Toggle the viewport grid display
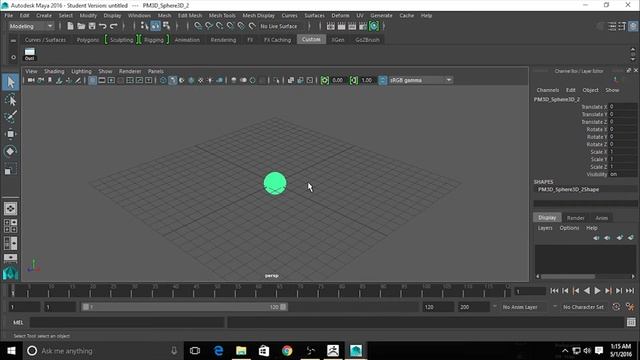Image resolution: width=640 pixels, height=360 pixels. pyautogui.click(x=92, y=80)
